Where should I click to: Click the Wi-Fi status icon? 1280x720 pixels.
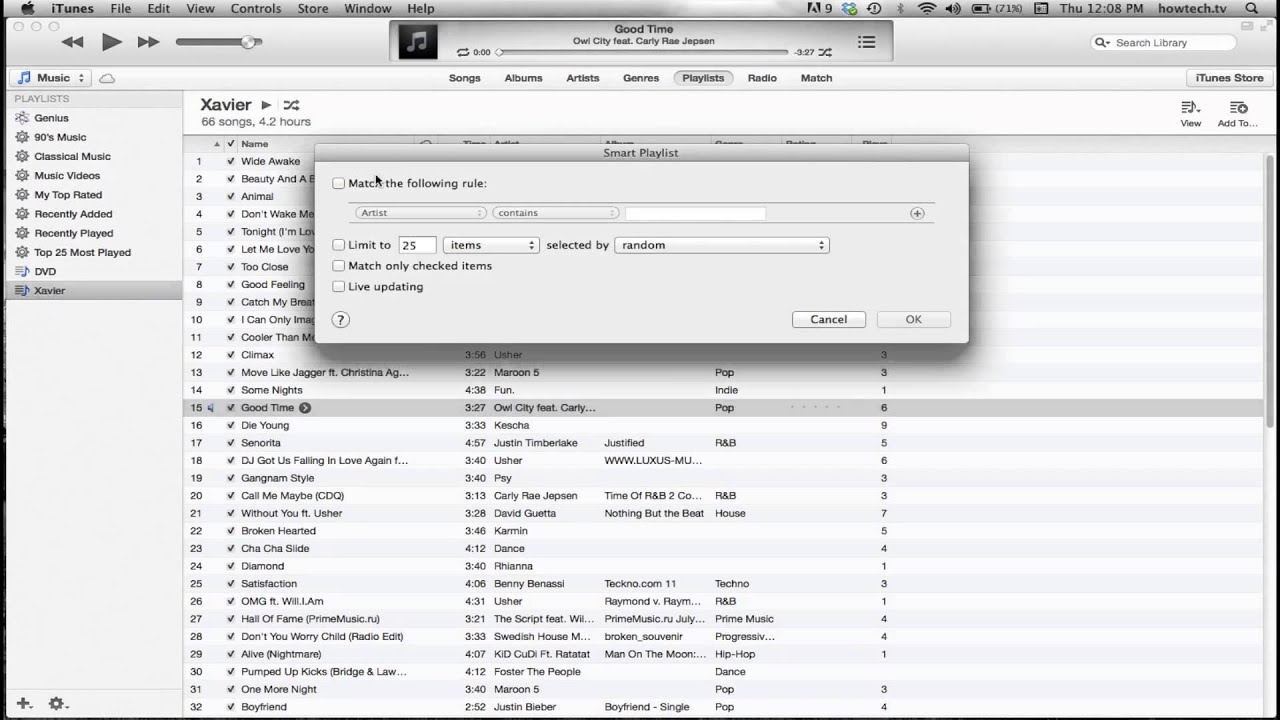927,9
